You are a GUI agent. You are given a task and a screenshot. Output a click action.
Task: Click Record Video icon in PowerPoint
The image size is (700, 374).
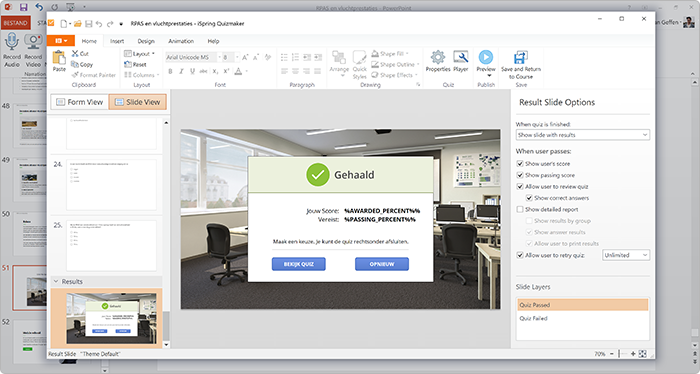click(33, 42)
